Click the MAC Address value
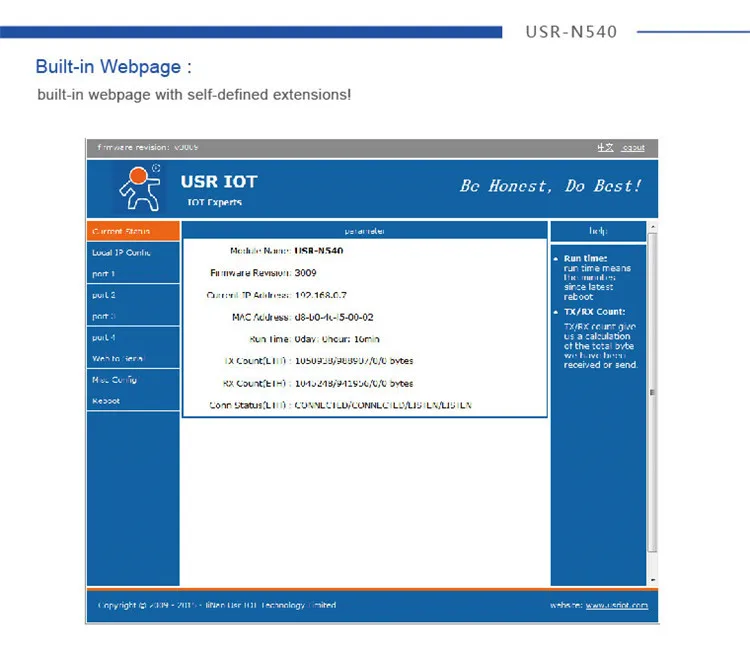This screenshot has width=750, height=653. click(334, 317)
